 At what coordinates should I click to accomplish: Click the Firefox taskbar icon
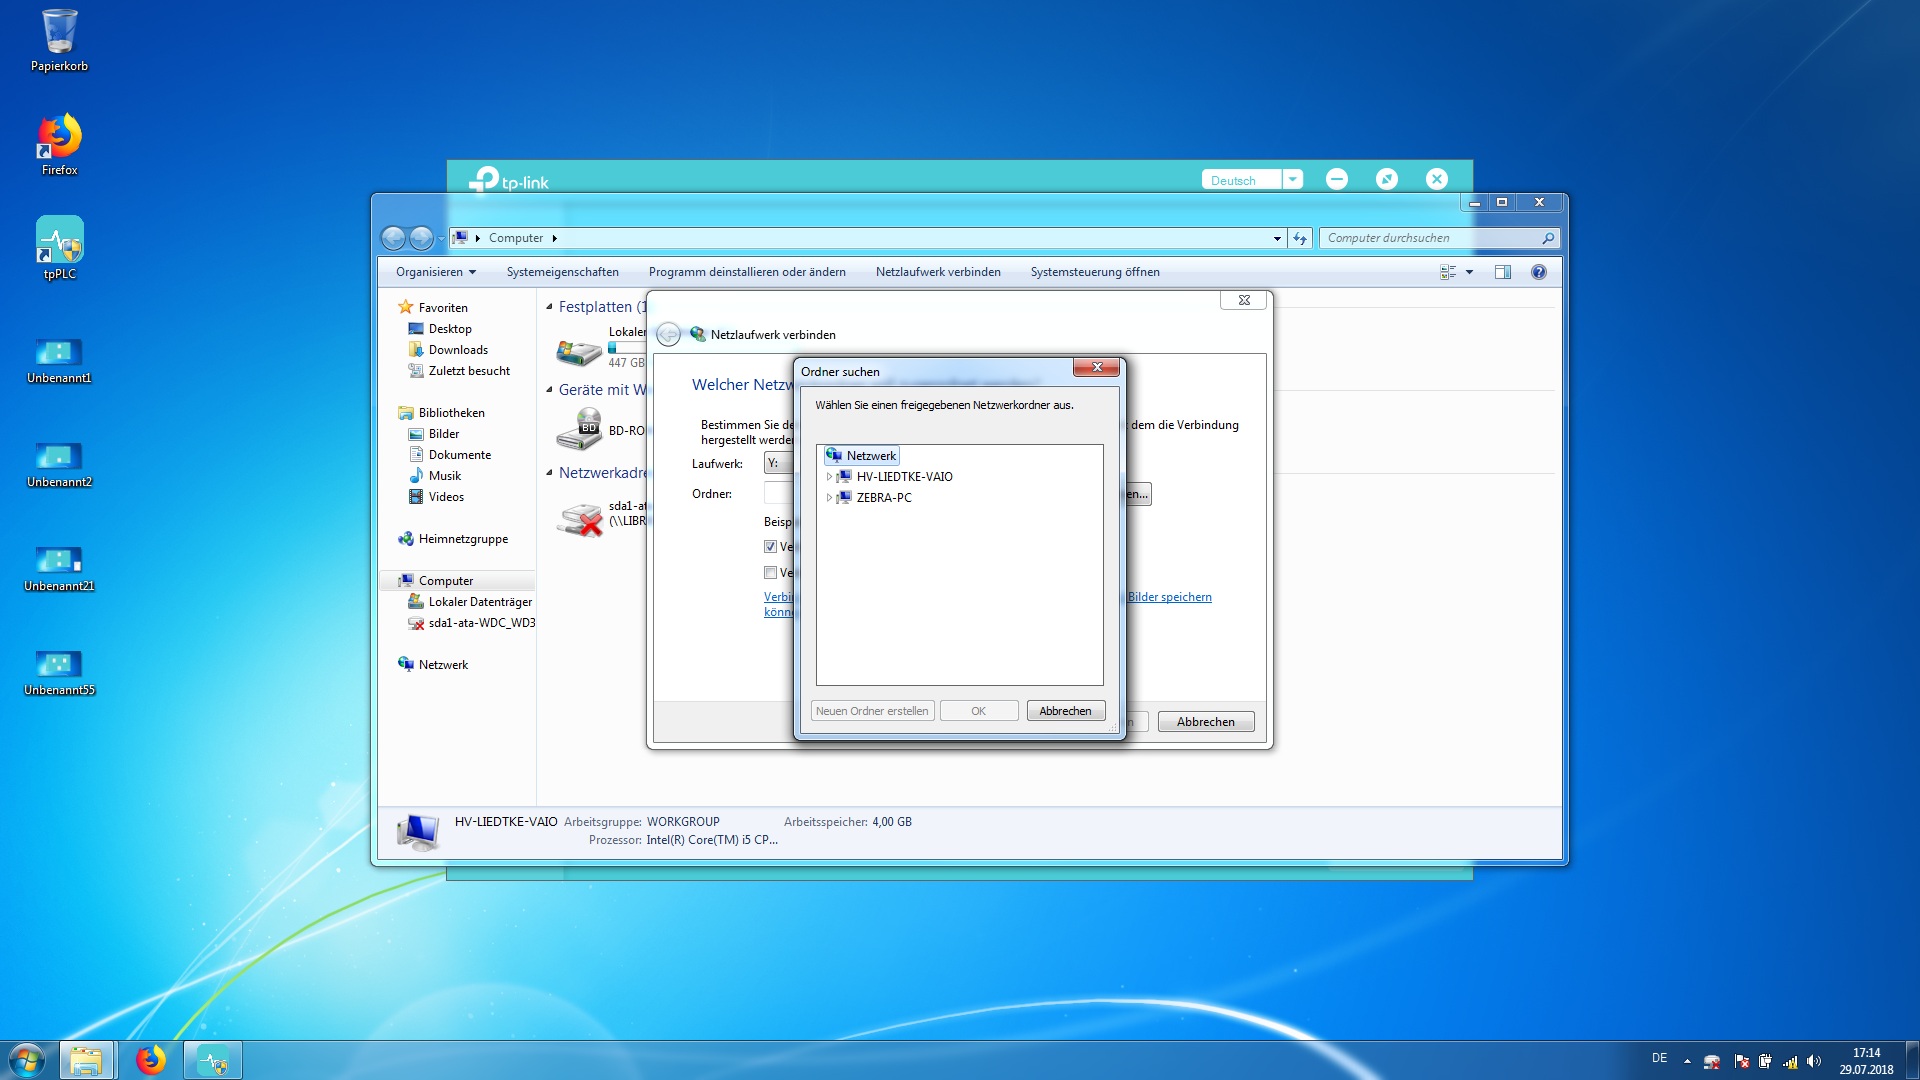tap(151, 1060)
